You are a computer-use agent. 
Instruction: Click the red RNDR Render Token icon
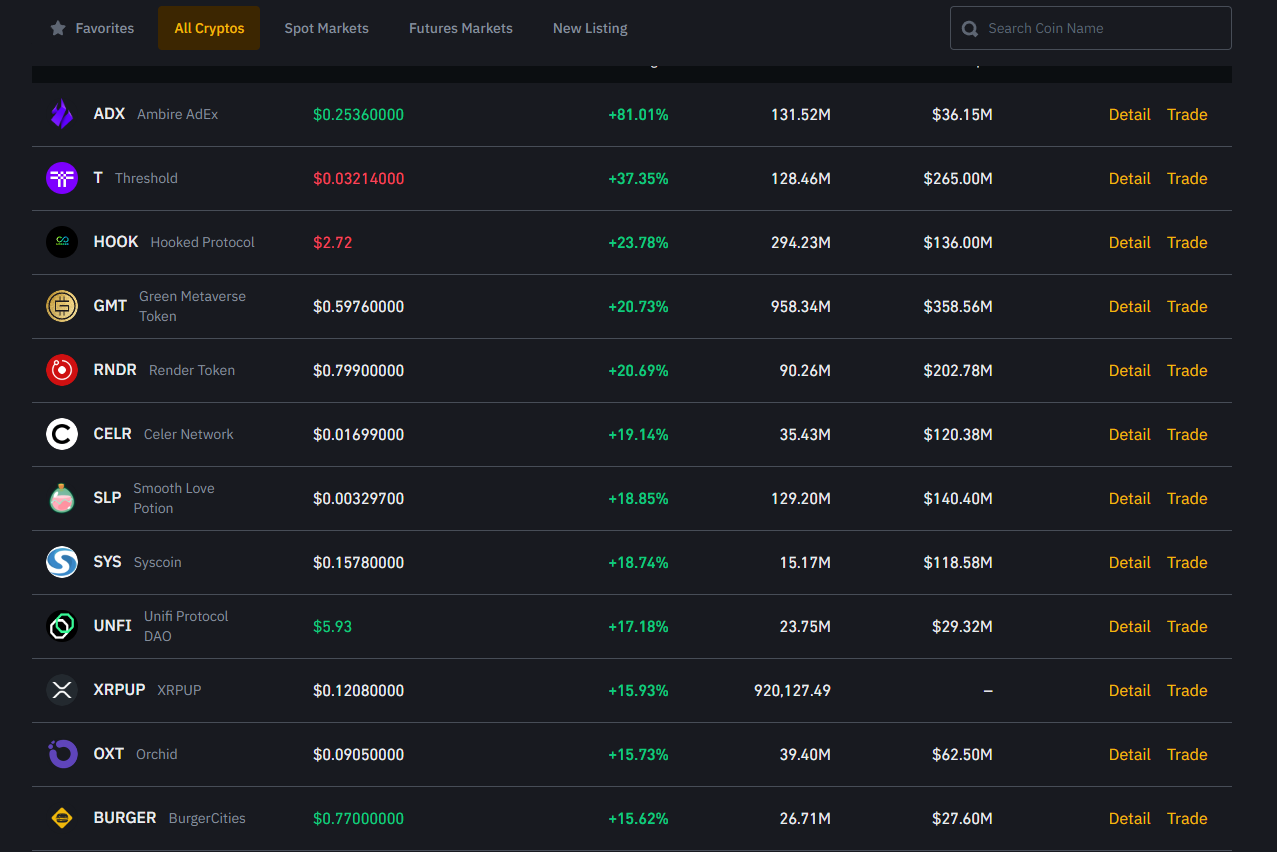pos(62,370)
